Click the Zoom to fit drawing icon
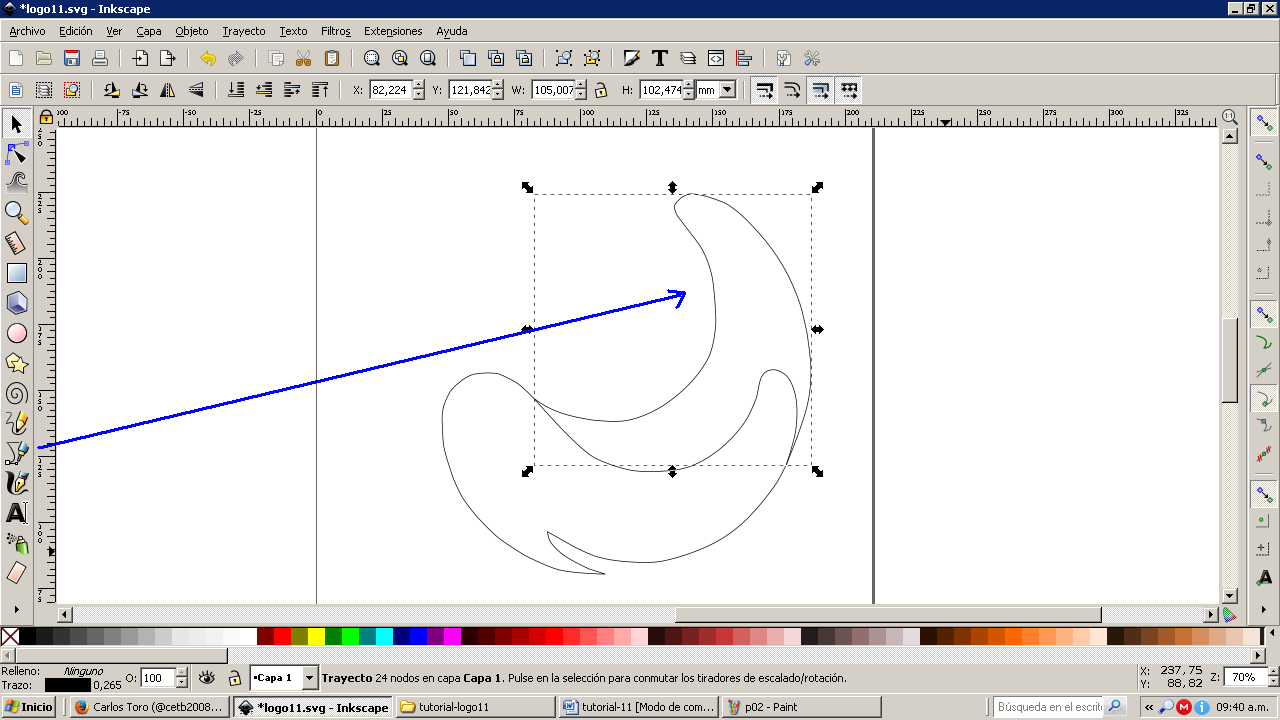 pyautogui.click(x=400, y=58)
